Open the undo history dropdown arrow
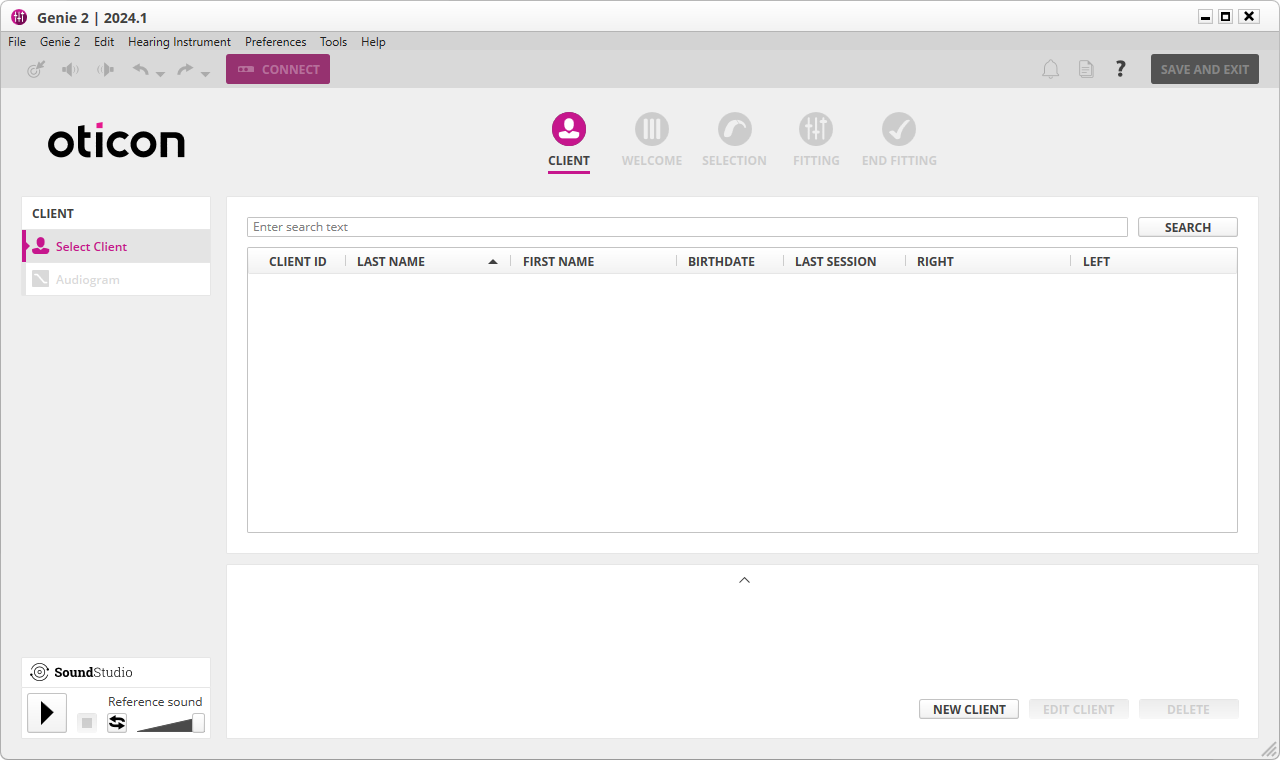The width and height of the screenshot is (1280, 760). [x=160, y=74]
